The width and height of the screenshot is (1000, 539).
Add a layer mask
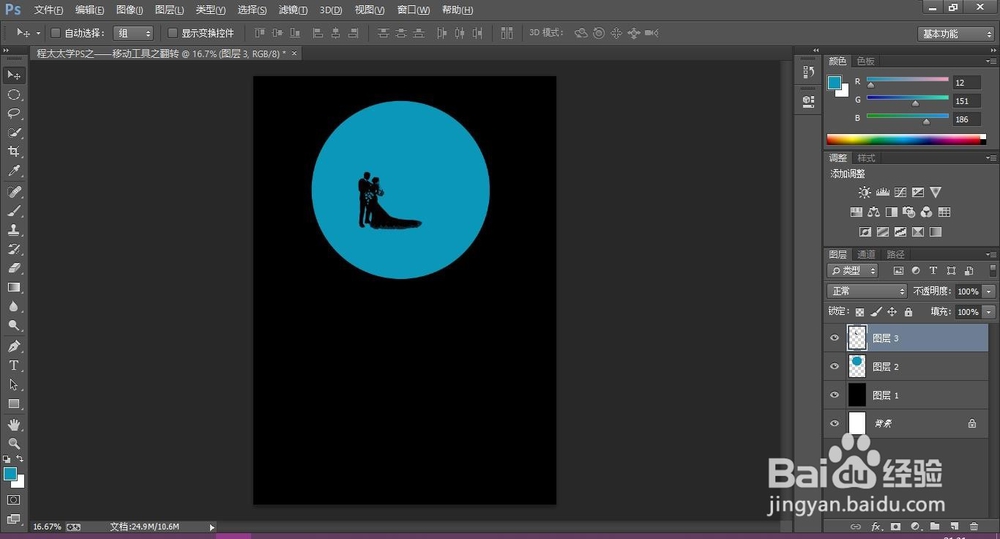click(x=895, y=526)
